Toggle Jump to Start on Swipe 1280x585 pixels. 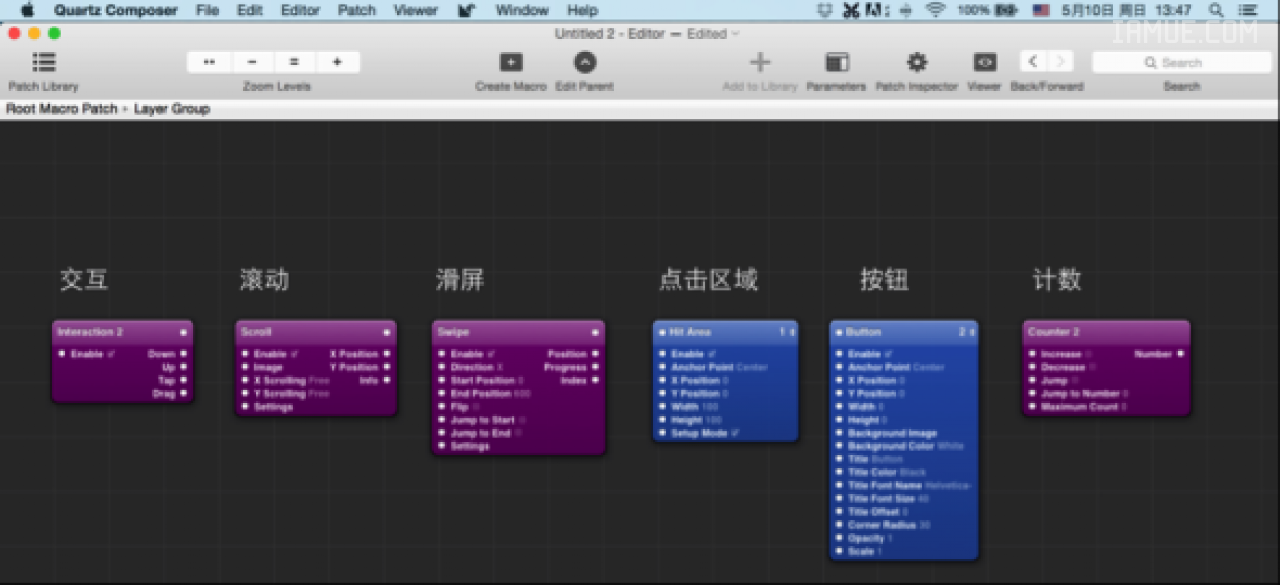pyautogui.click(x=522, y=420)
